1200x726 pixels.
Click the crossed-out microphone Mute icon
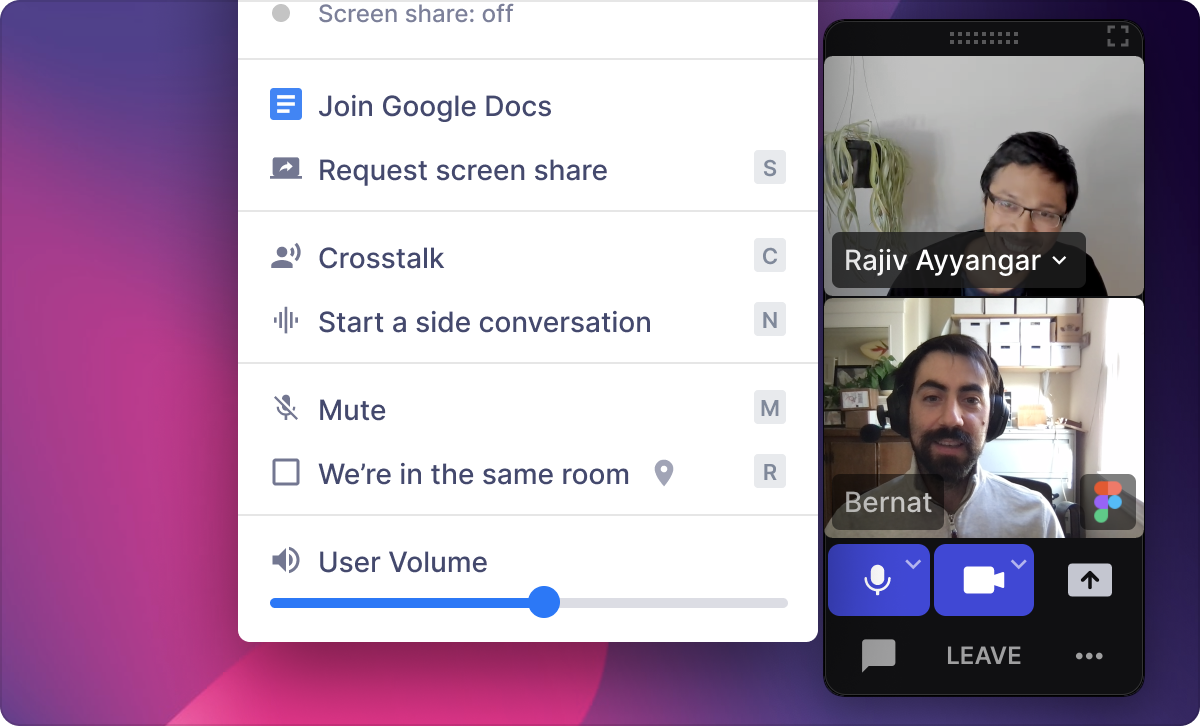pyautogui.click(x=286, y=409)
